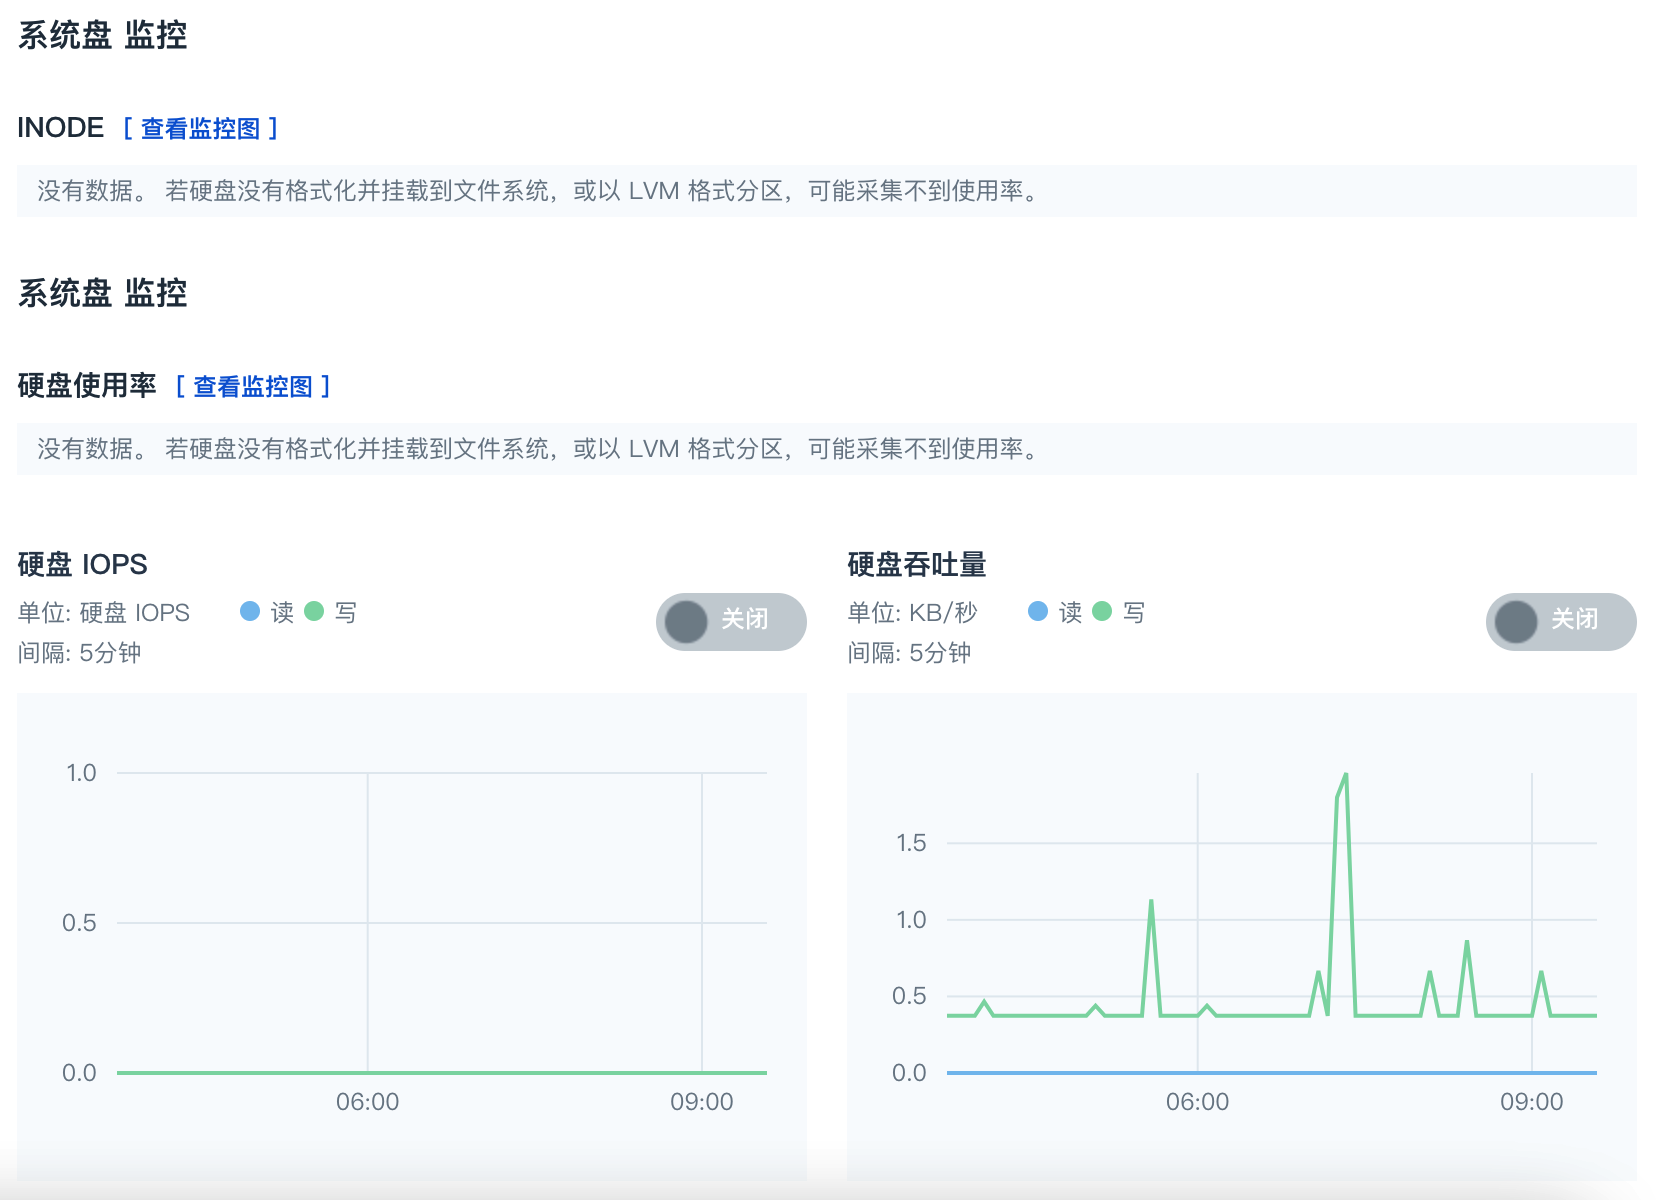
Task: Click the 间隔: 5分钟 label under 硬盘 IOPS
Action: [x=79, y=653]
